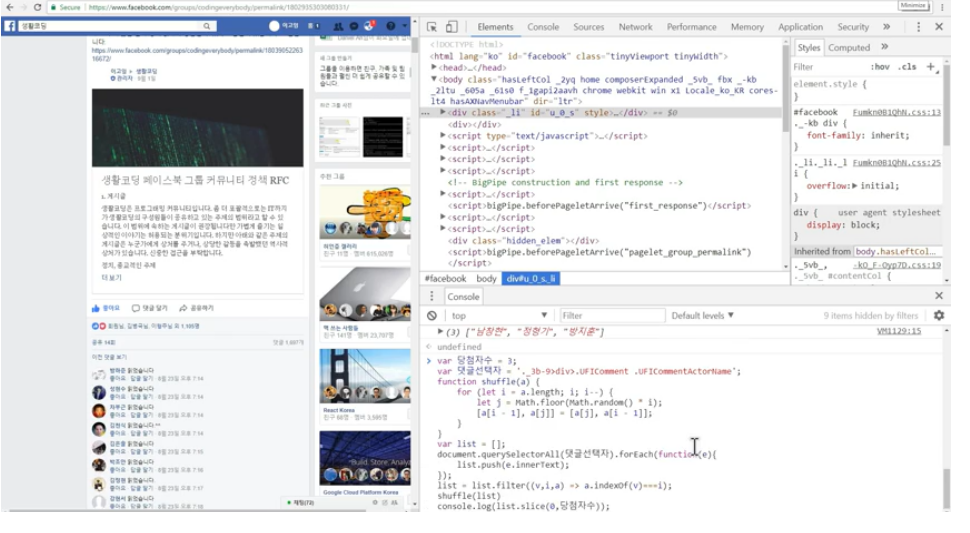This screenshot has width=970, height=533.
Task: Click the Facebook logo icon
Action: click(10, 26)
